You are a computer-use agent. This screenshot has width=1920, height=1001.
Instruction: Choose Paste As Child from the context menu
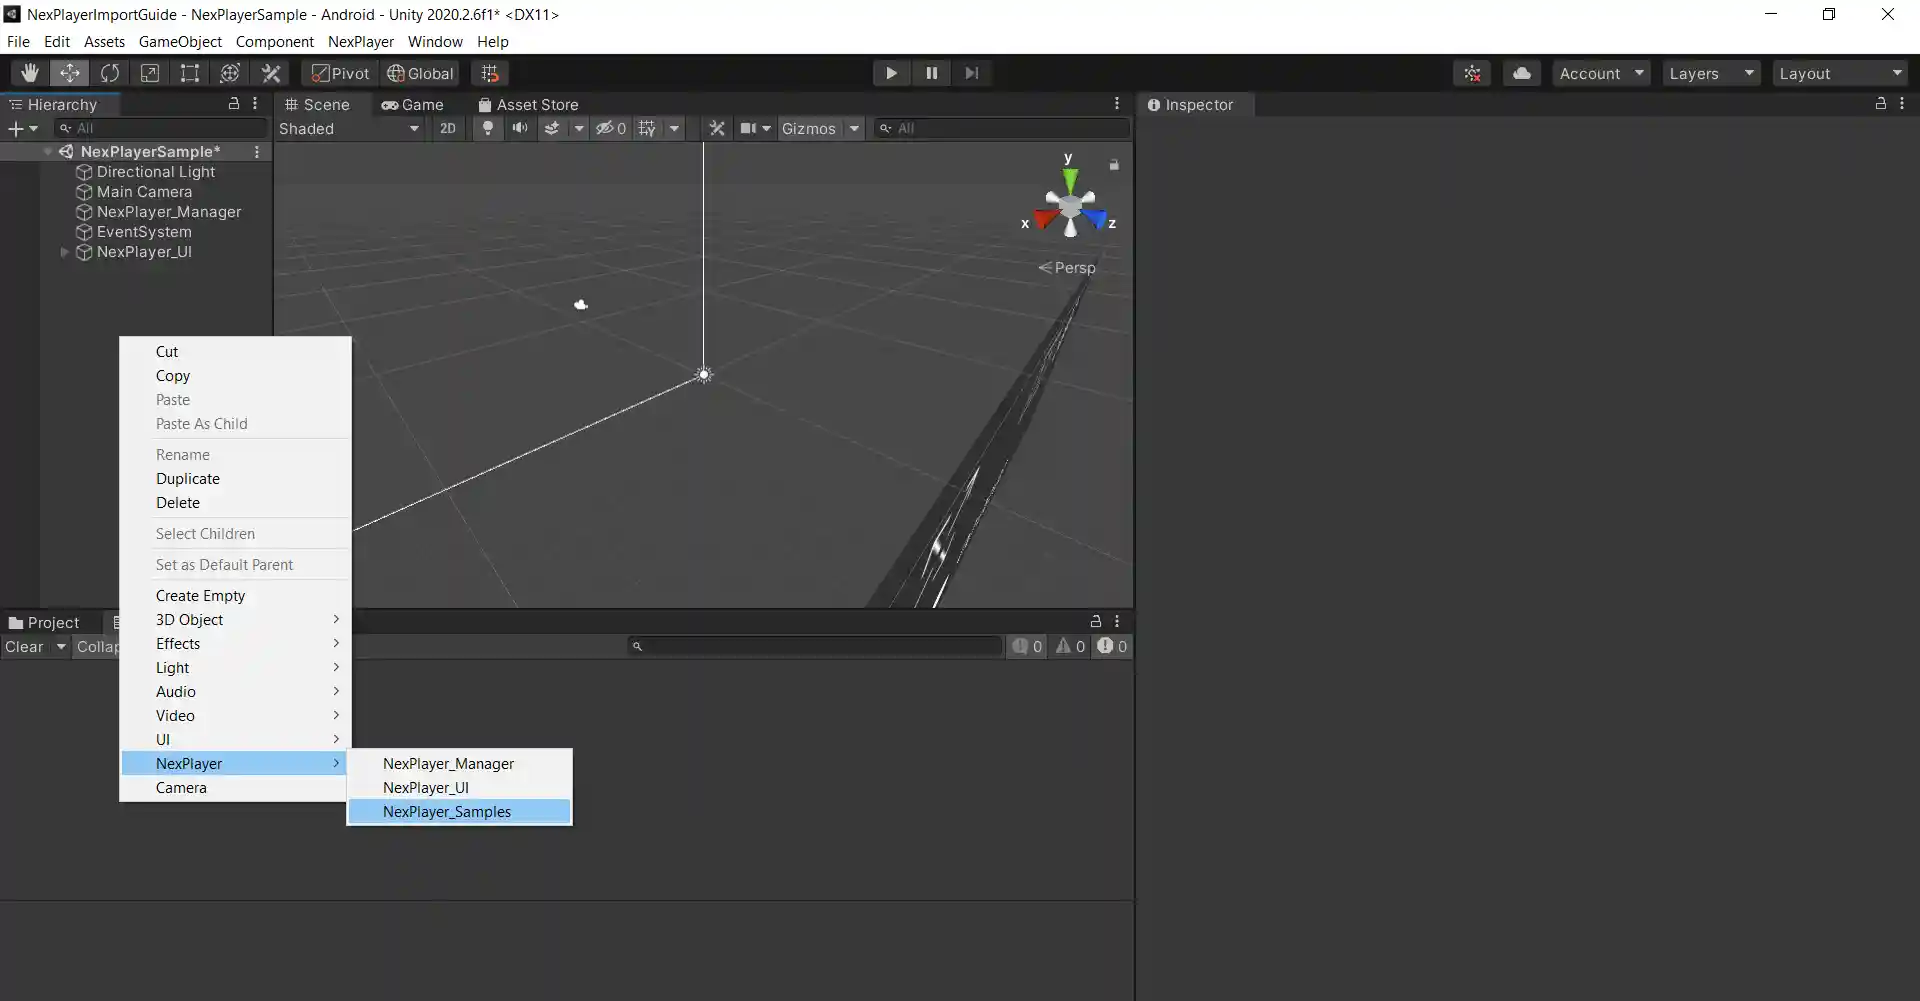pyautogui.click(x=202, y=423)
